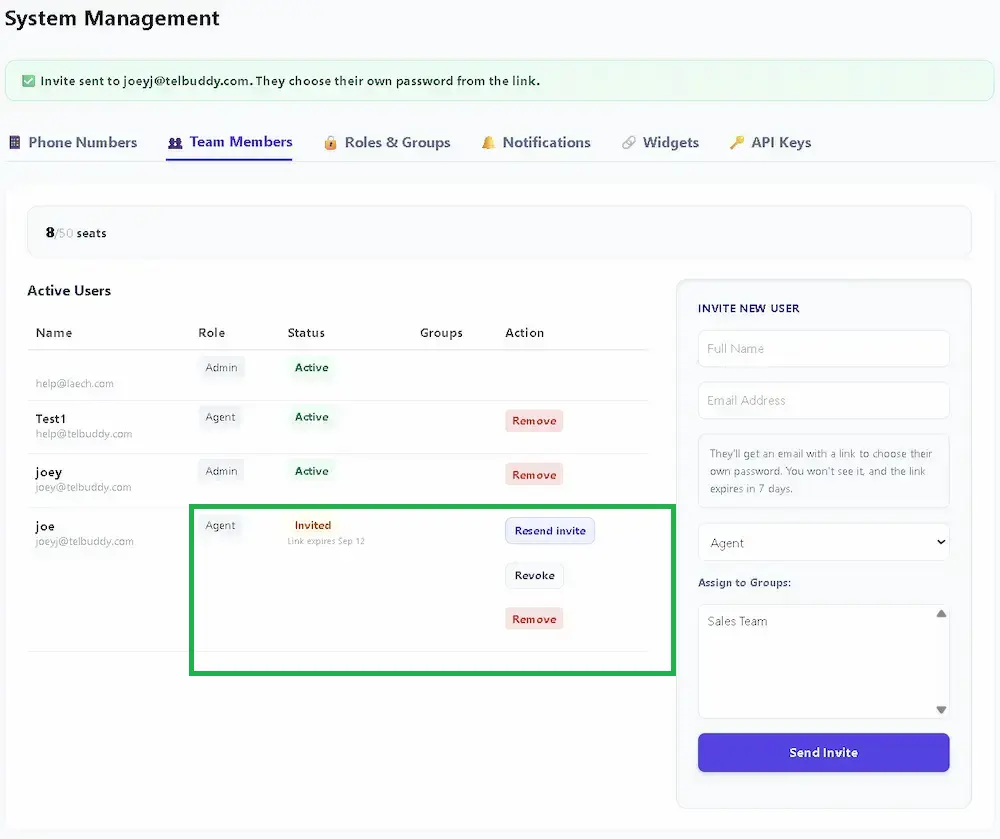Click the Active Users heading
The width and height of the screenshot is (1000, 839).
(69, 291)
